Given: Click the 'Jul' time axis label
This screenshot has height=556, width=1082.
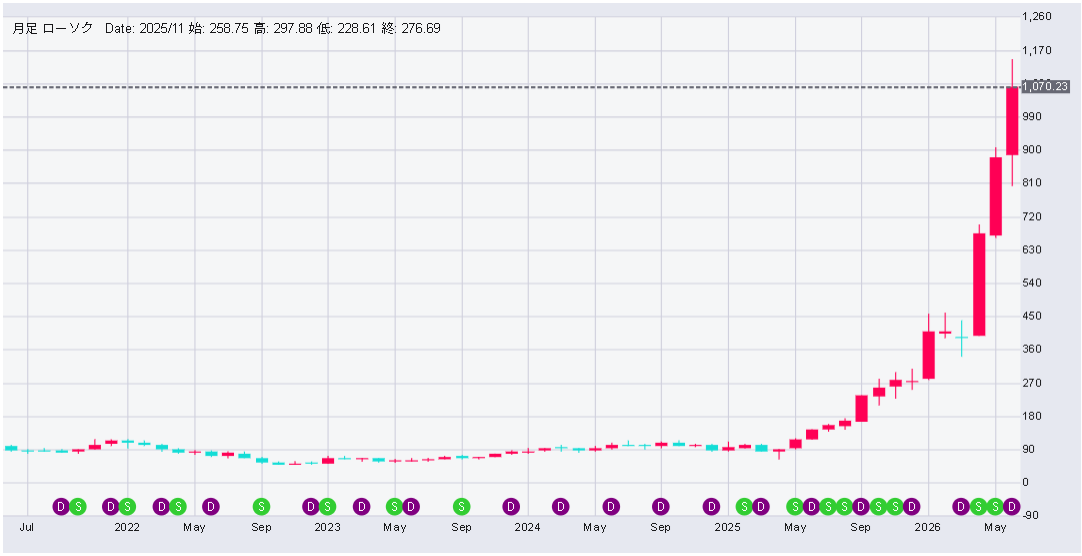Looking at the screenshot, I should pos(27,528).
